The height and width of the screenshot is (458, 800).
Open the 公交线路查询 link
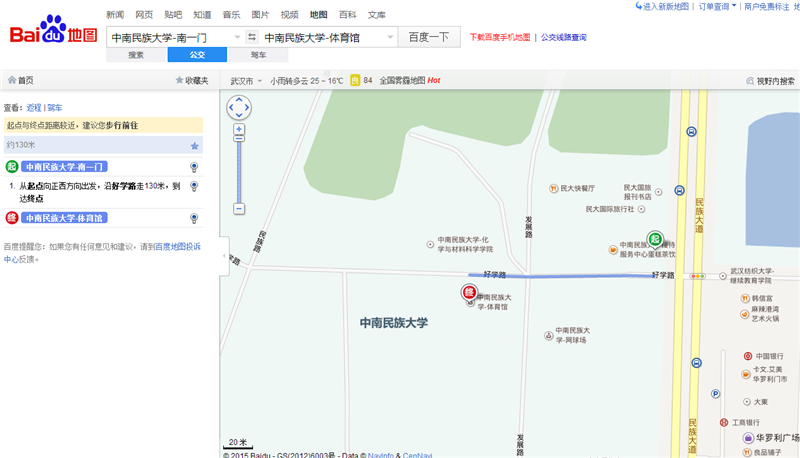point(564,38)
